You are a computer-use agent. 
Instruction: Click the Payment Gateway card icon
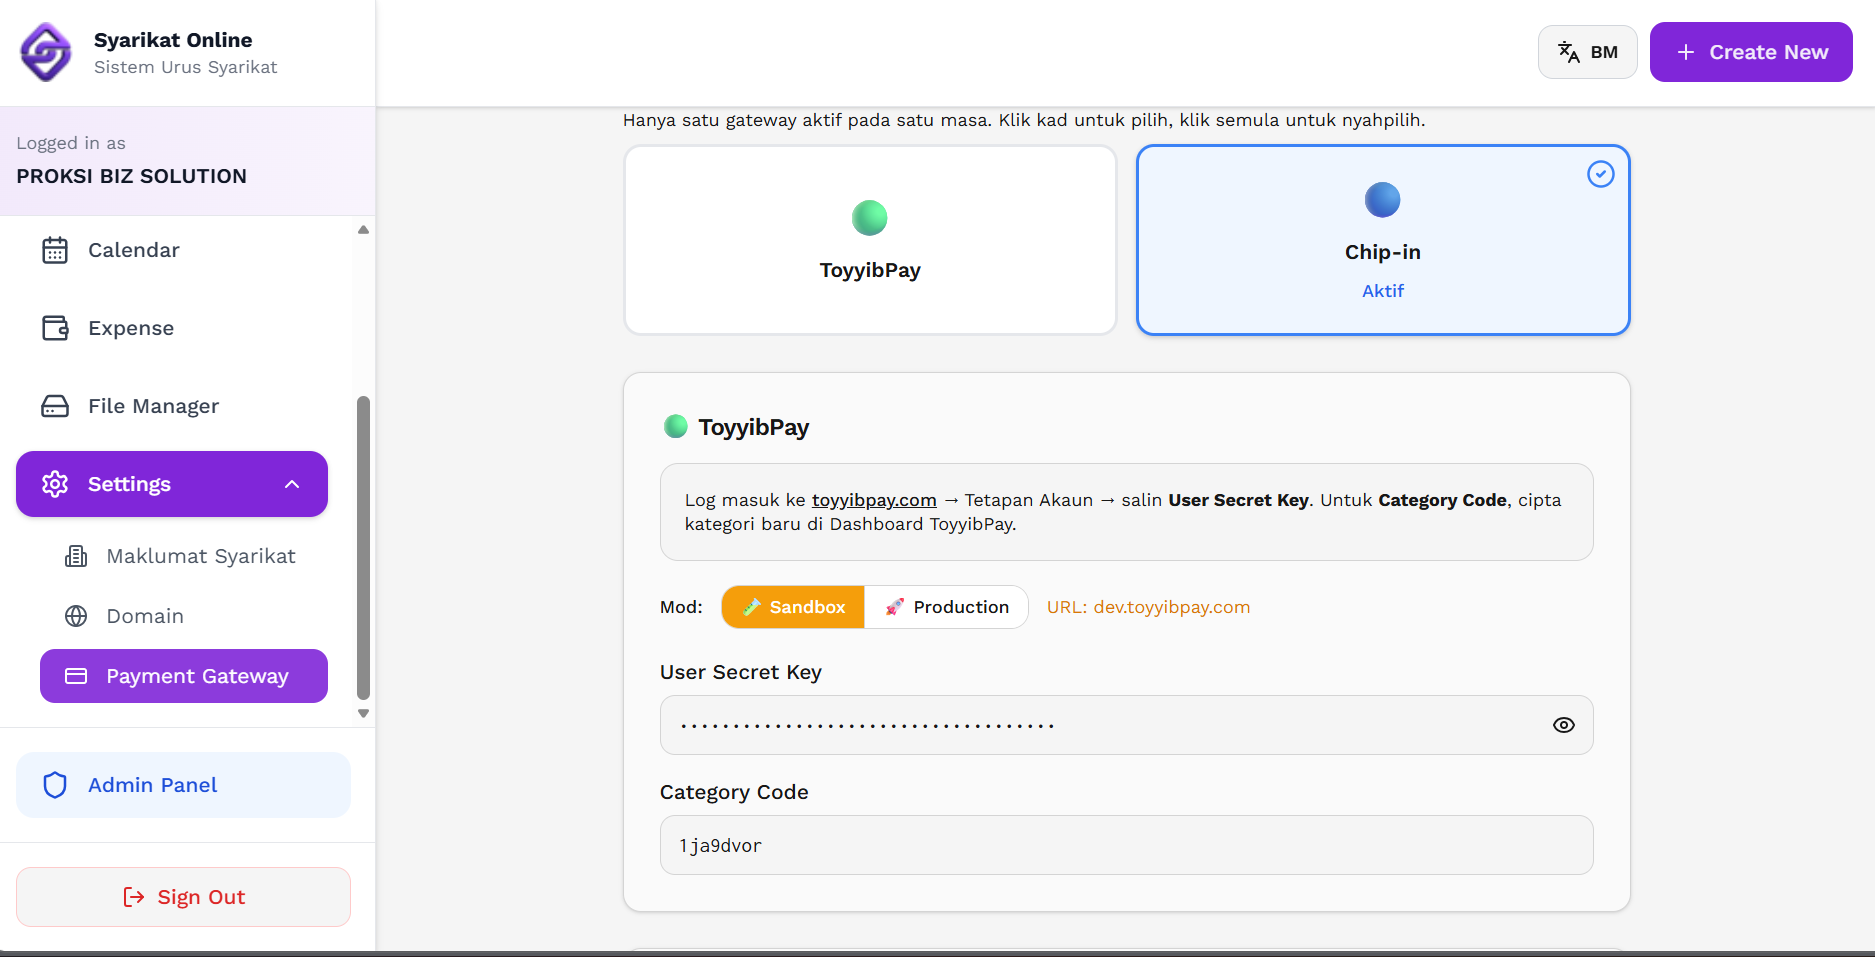(76, 676)
